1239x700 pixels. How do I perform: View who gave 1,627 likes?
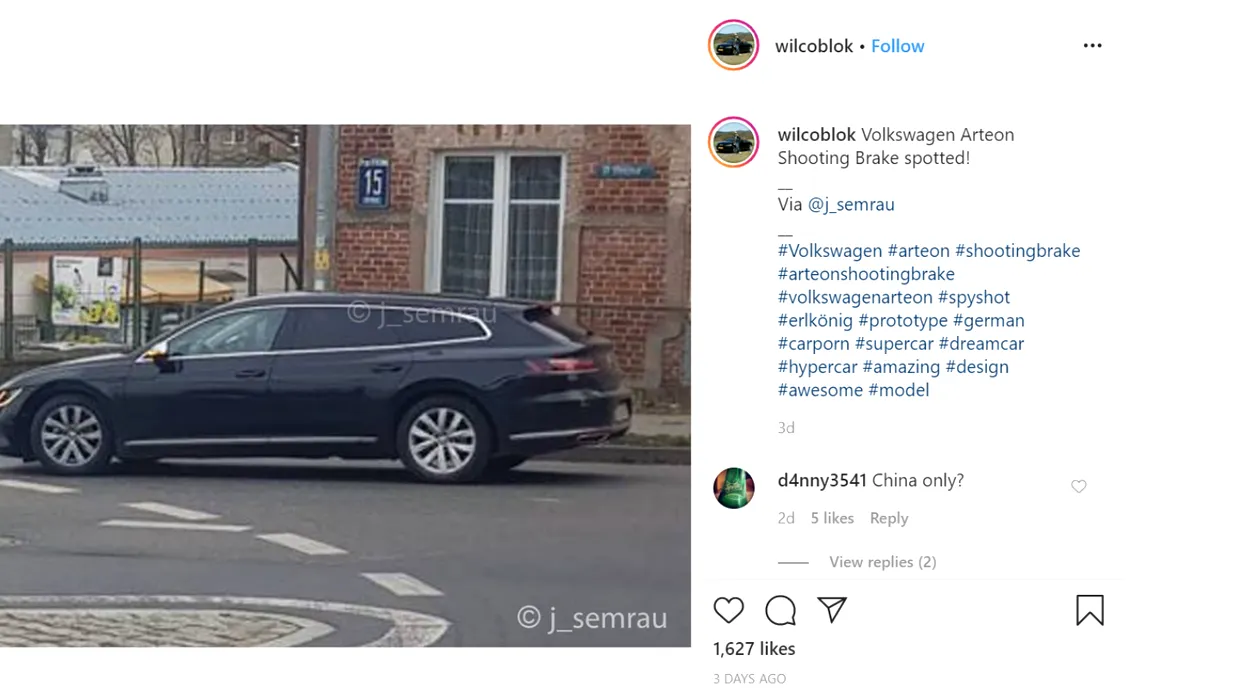click(x=754, y=649)
